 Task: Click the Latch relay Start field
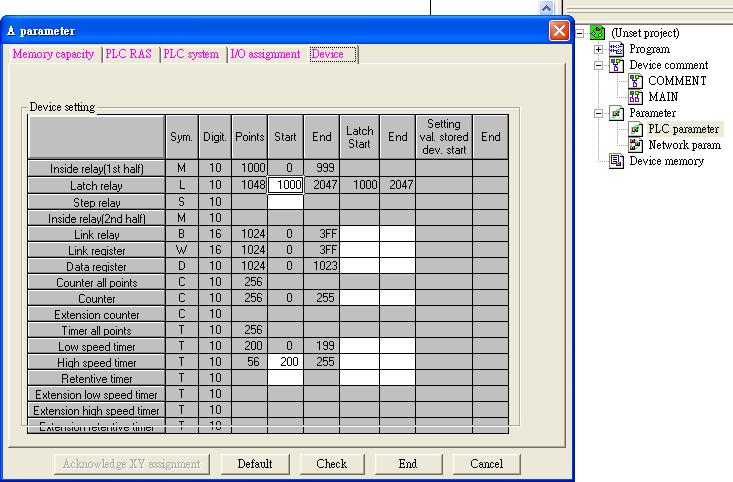coord(285,185)
